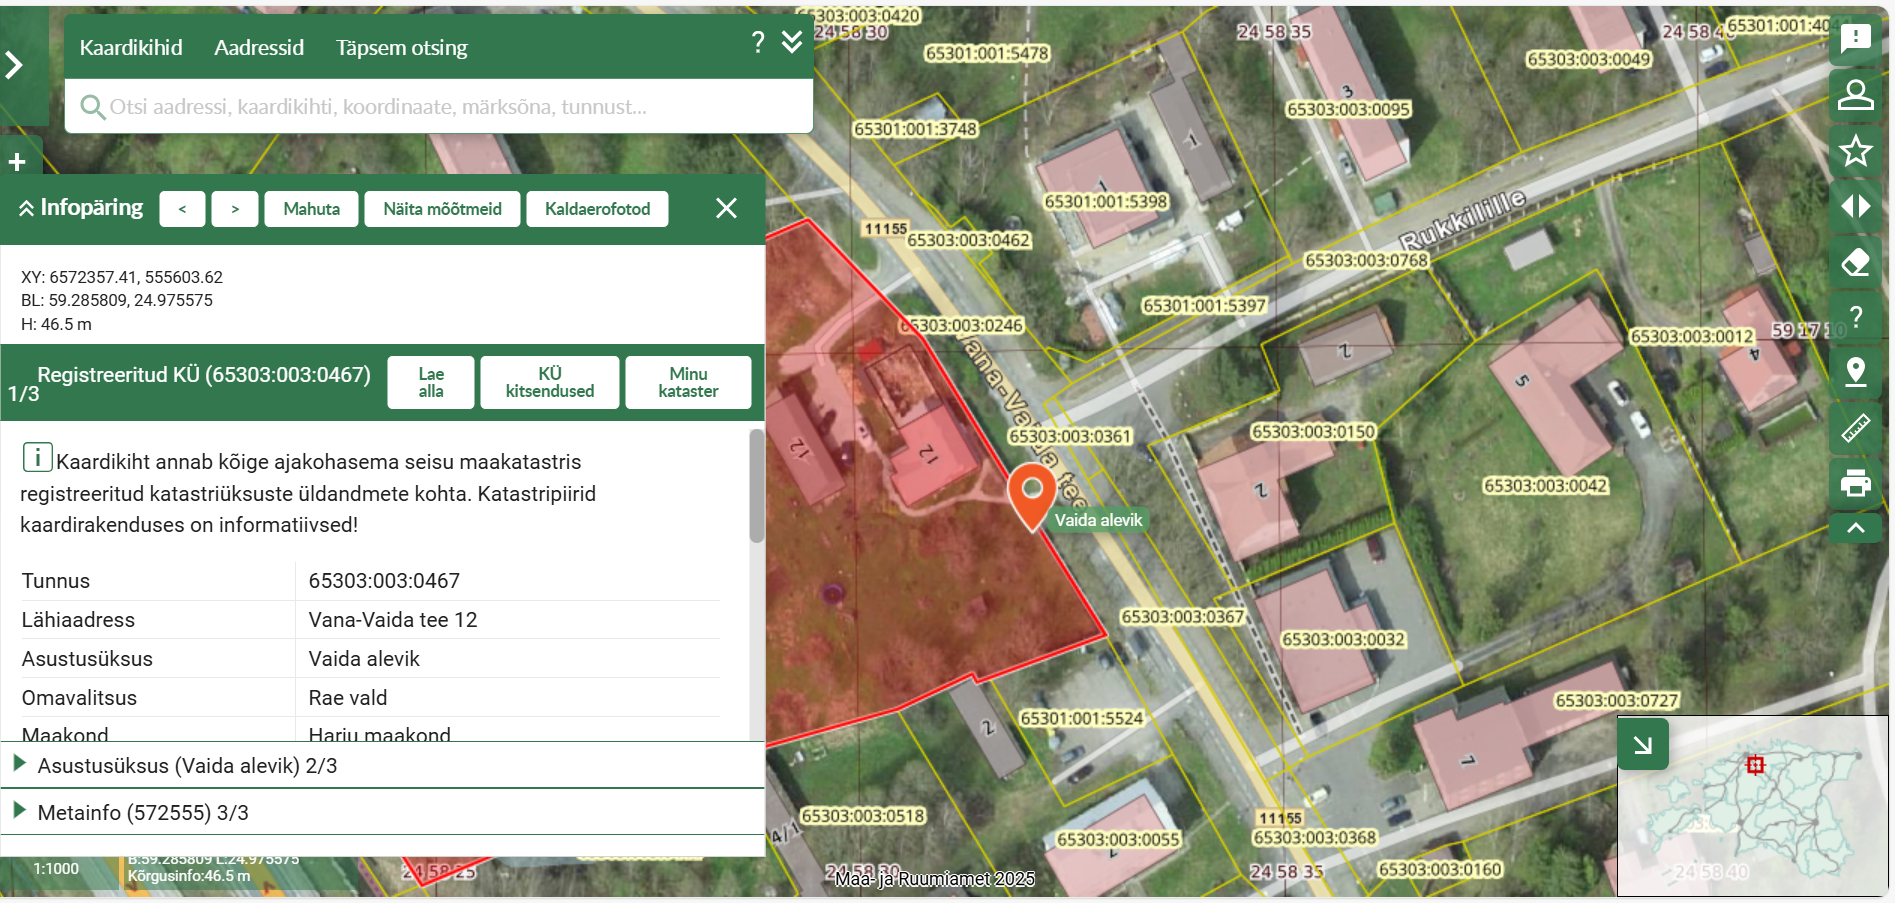The height and width of the screenshot is (903, 1895).
Task: Click the address search input field
Action: [x=440, y=107]
